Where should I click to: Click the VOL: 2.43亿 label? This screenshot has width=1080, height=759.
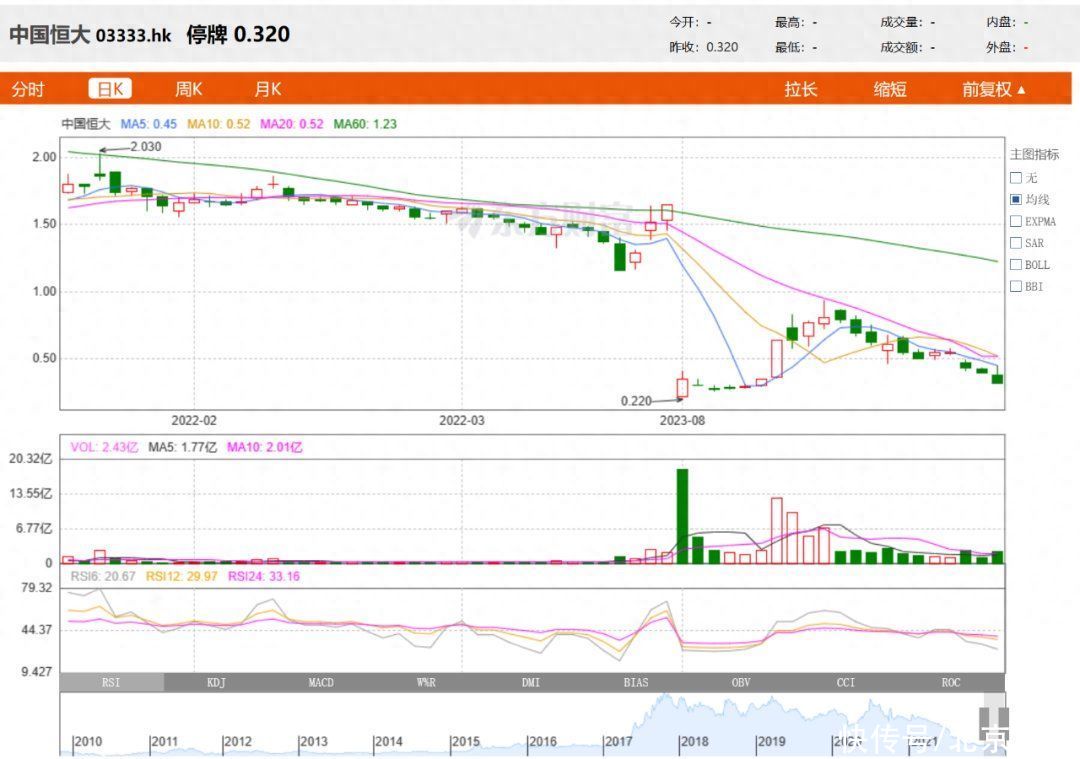tap(104, 448)
